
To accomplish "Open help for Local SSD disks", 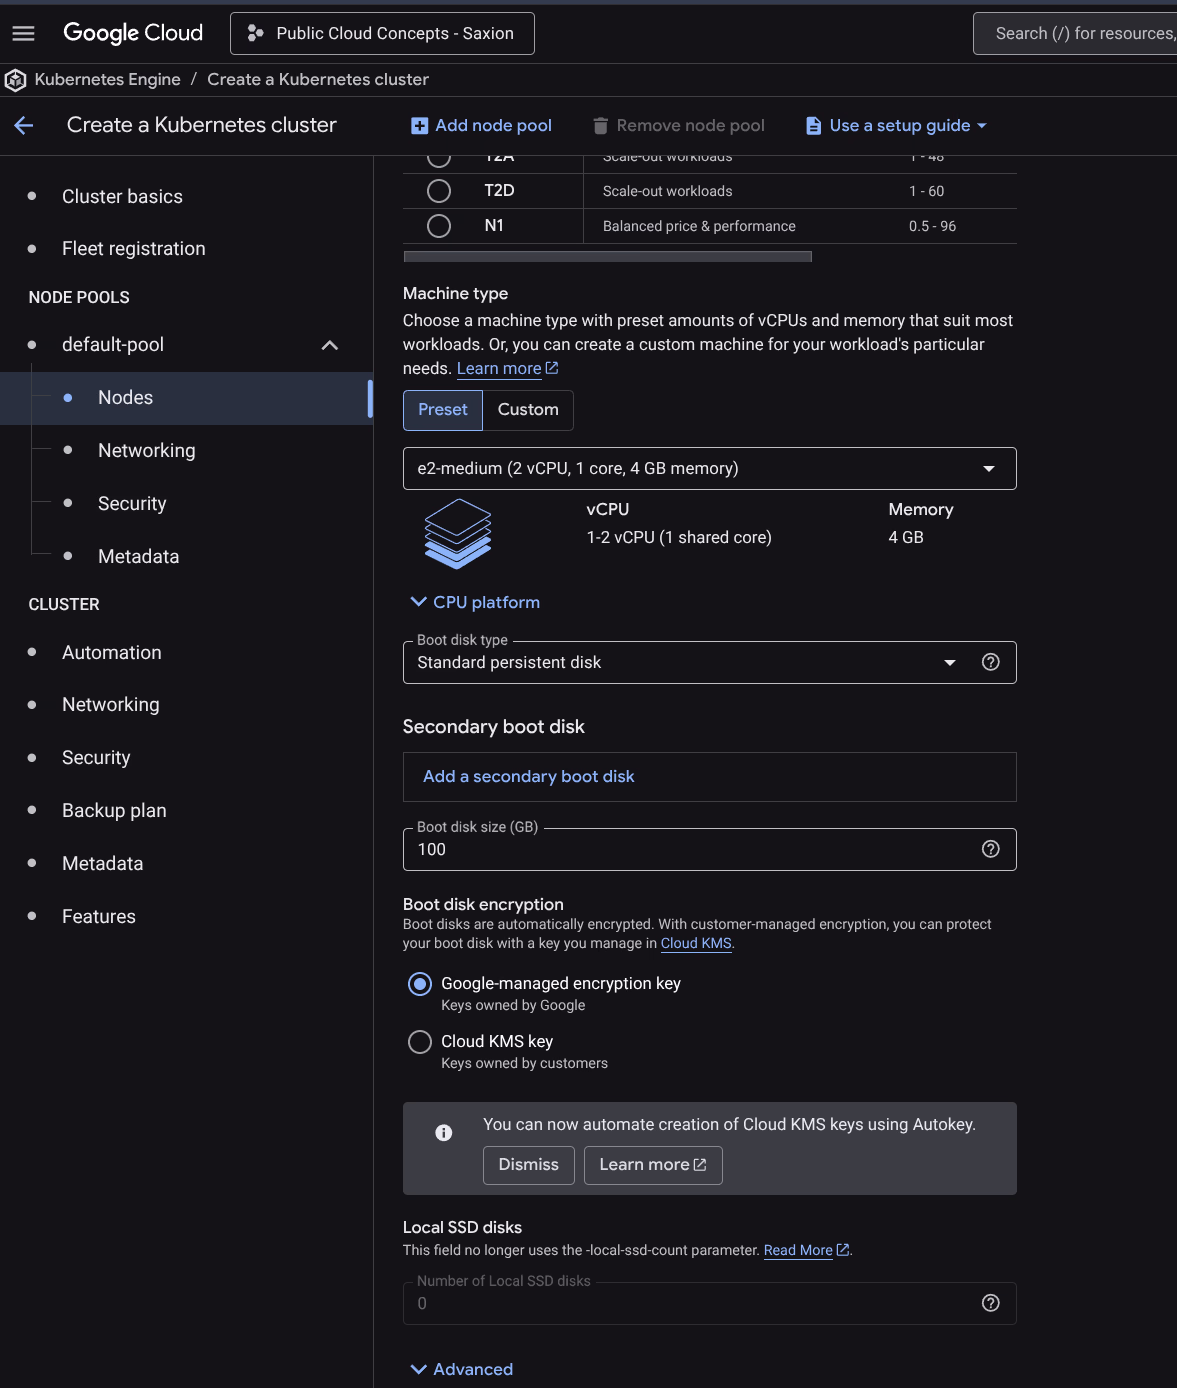I will (990, 1303).
